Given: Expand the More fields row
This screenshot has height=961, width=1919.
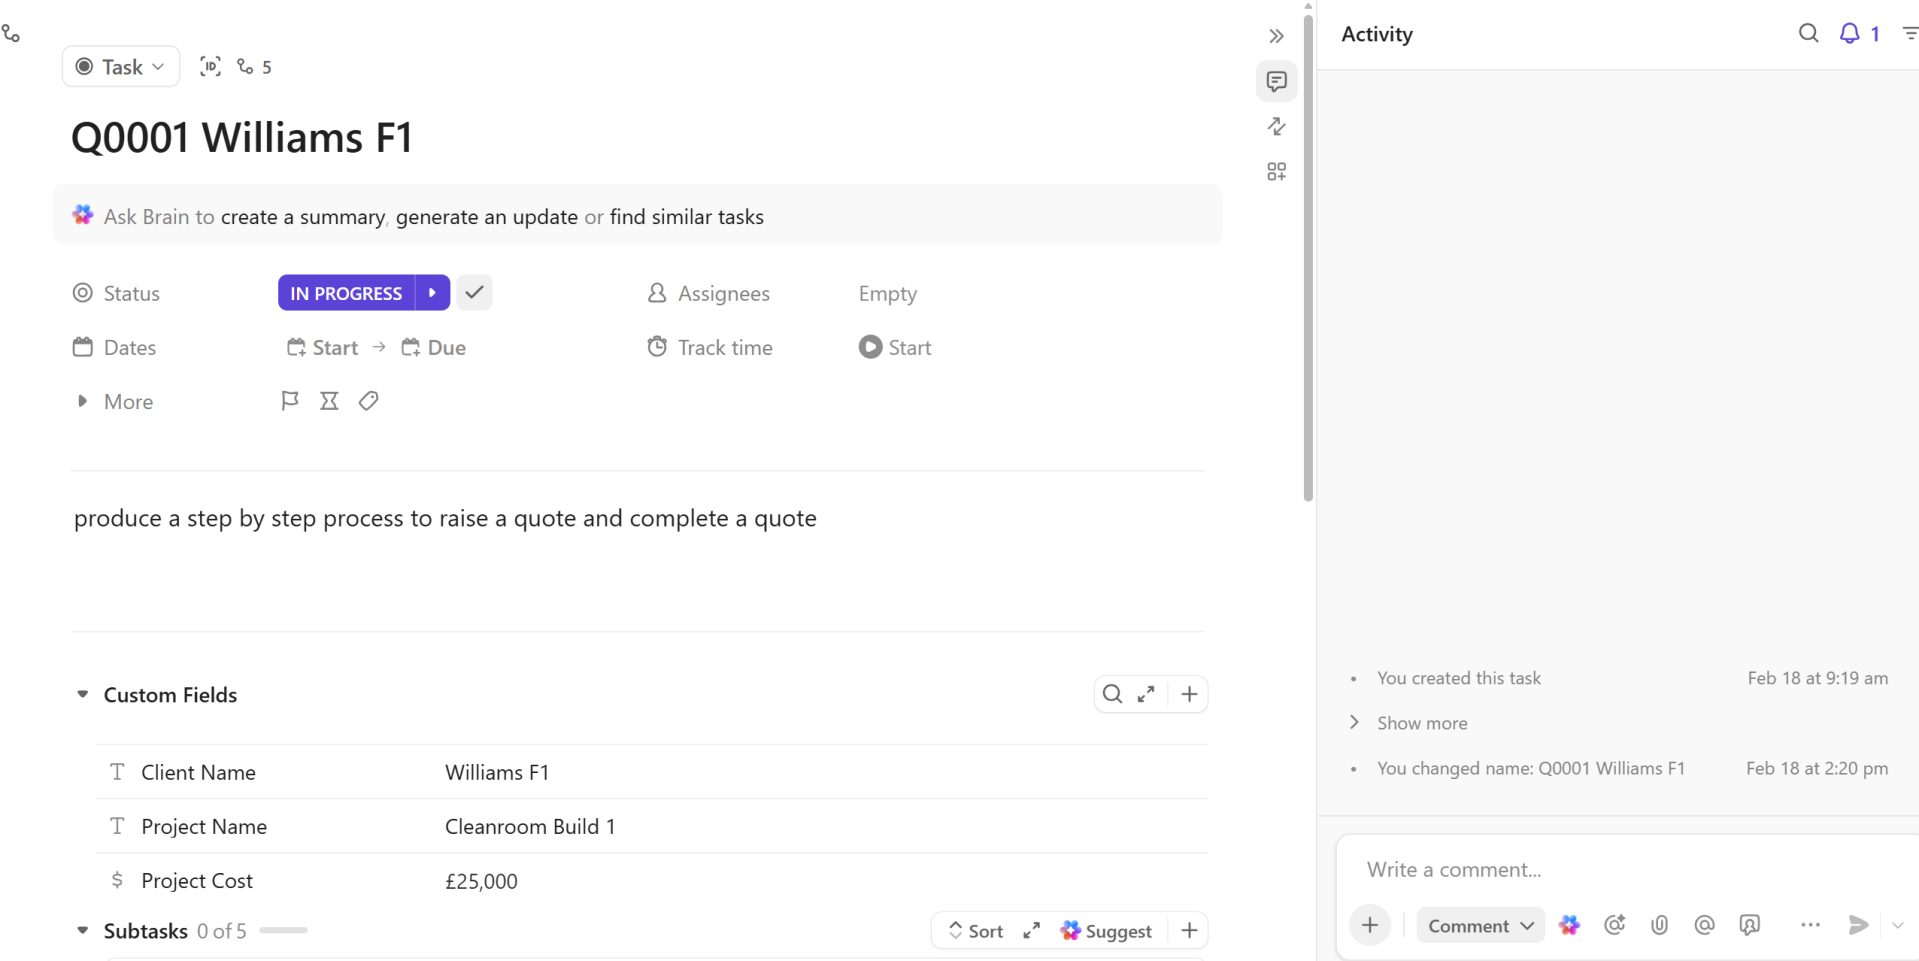Looking at the screenshot, I should pyautogui.click(x=83, y=401).
